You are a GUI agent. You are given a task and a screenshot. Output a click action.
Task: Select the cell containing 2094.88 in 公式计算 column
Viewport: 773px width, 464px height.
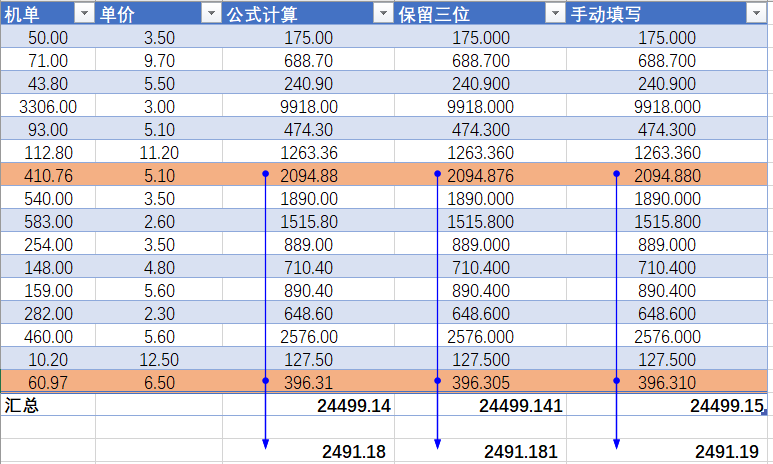309,176
